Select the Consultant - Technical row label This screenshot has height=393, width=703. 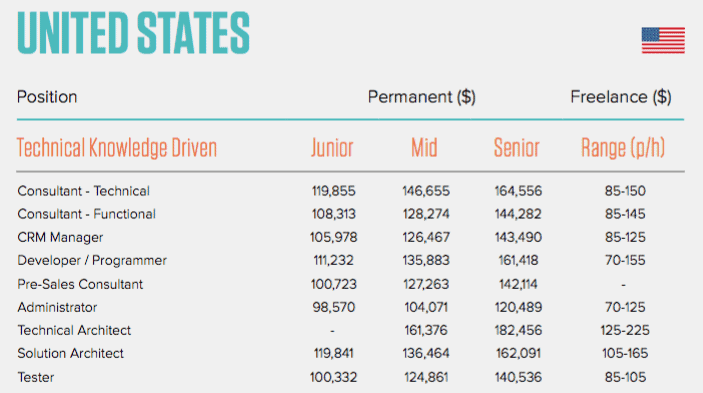(x=83, y=191)
